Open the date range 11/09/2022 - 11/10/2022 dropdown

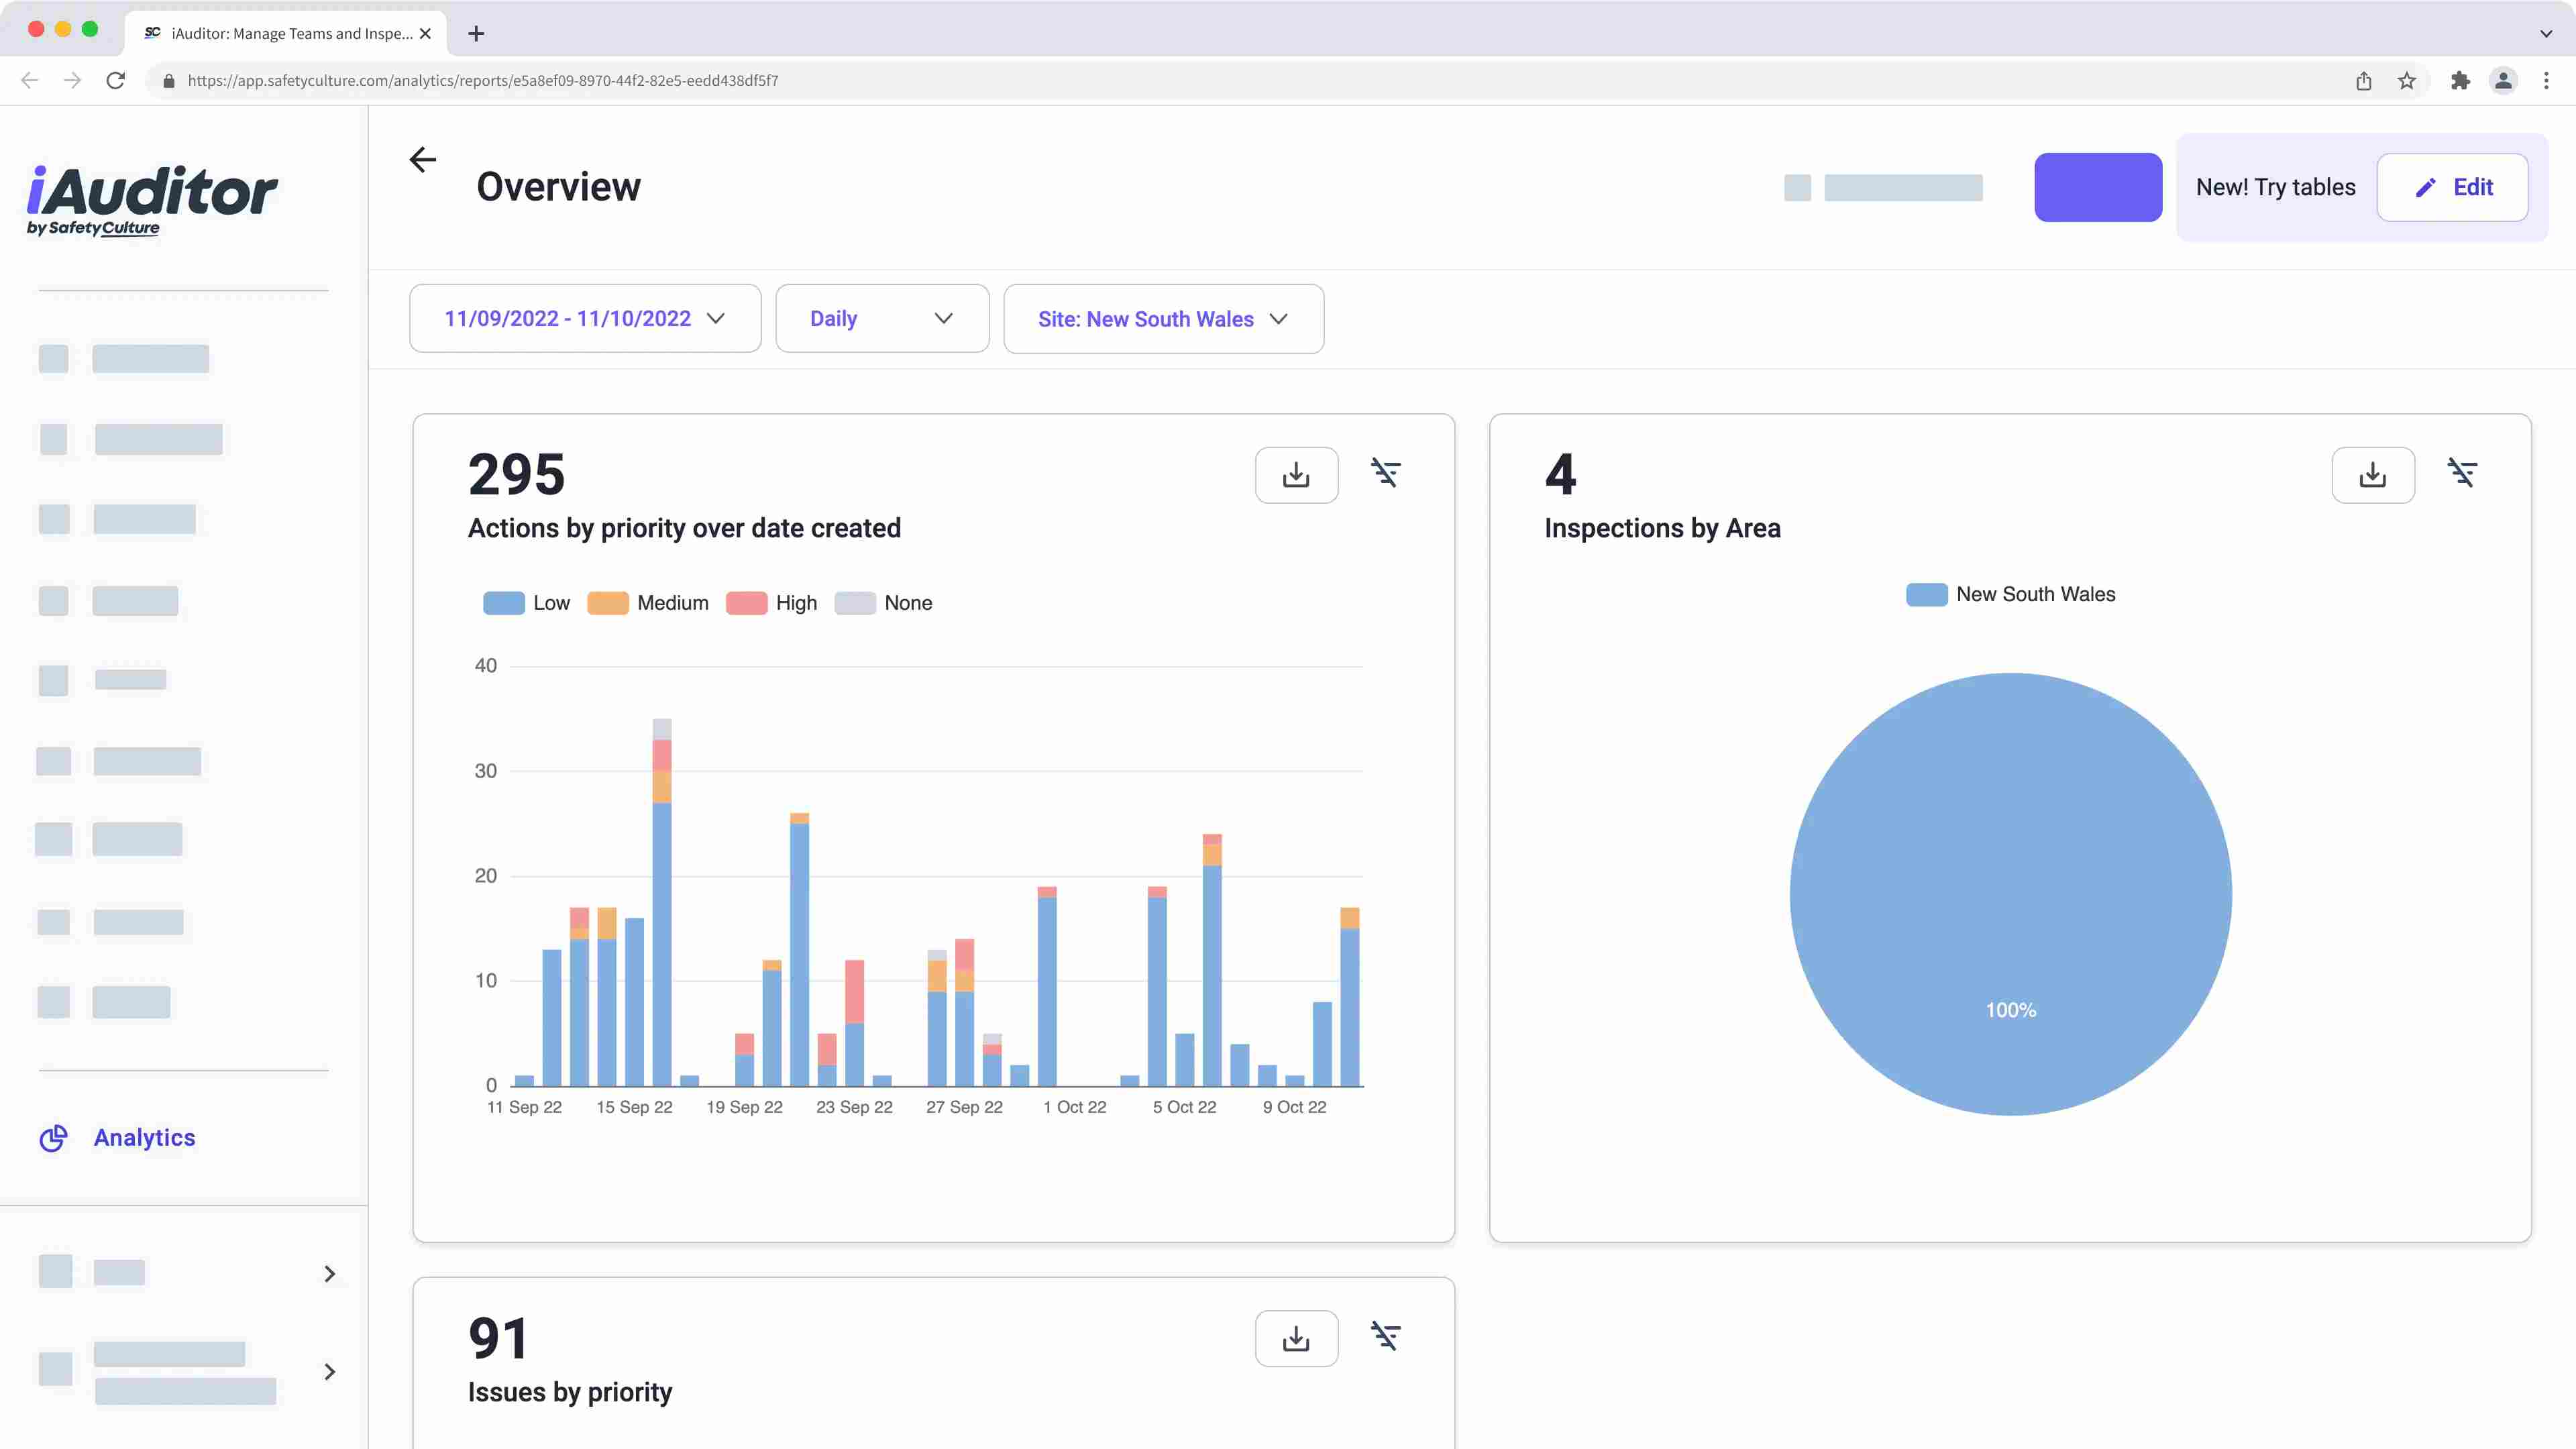[585, 319]
